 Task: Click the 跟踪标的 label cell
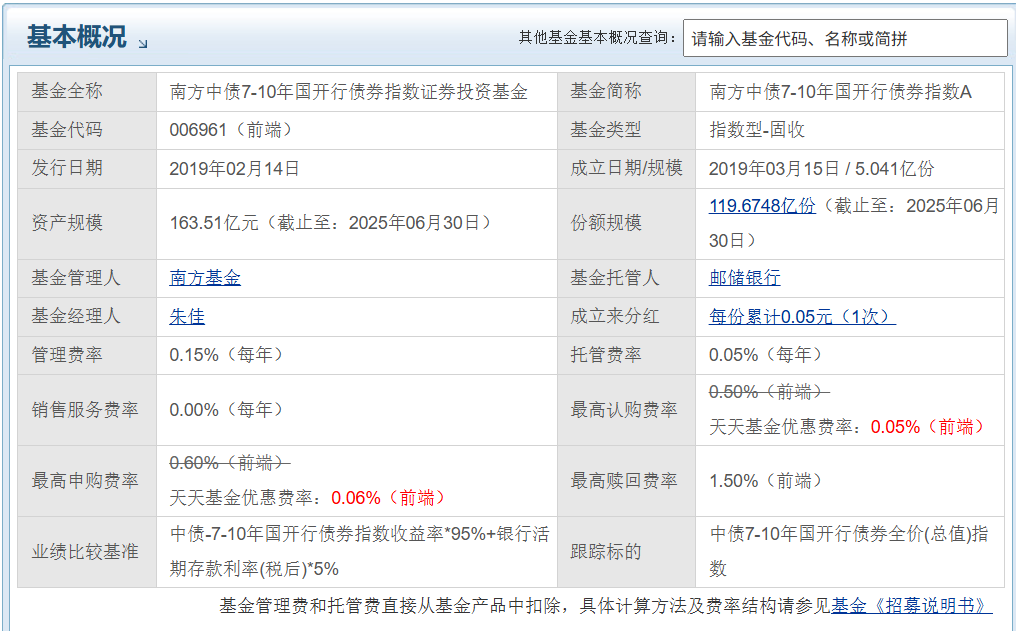(627, 552)
